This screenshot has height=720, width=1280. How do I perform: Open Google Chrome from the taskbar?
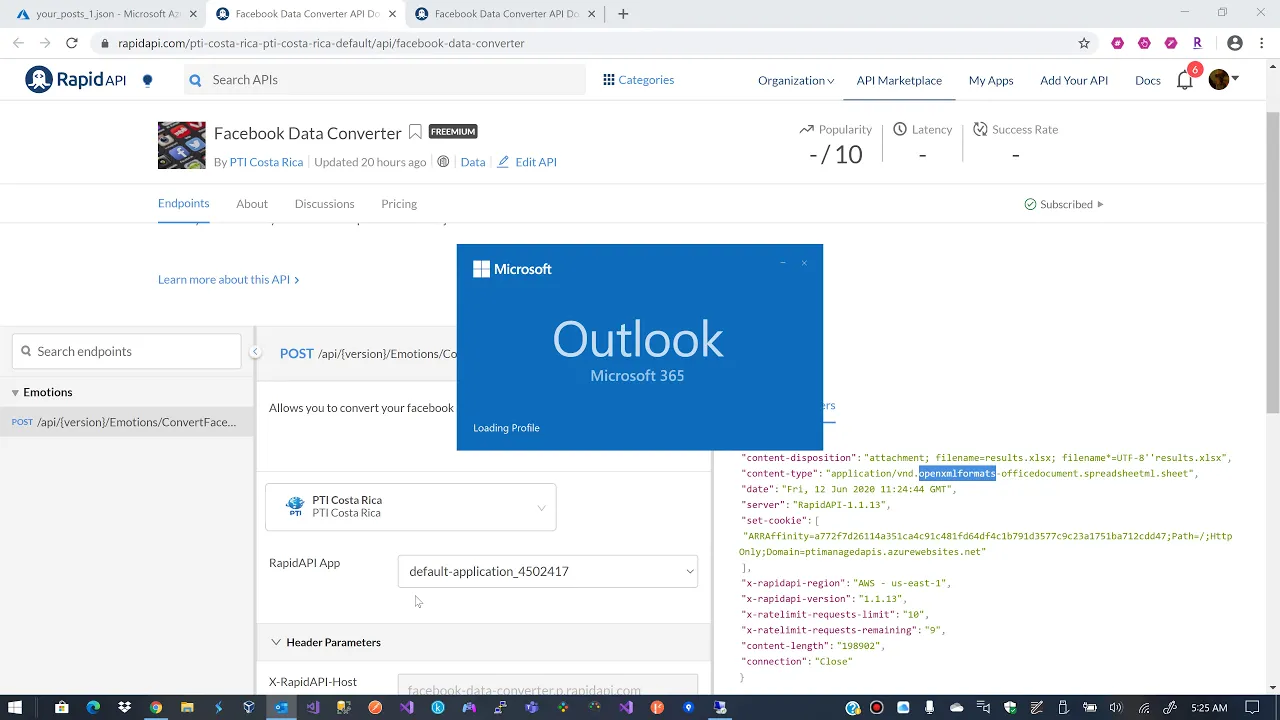(156, 707)
